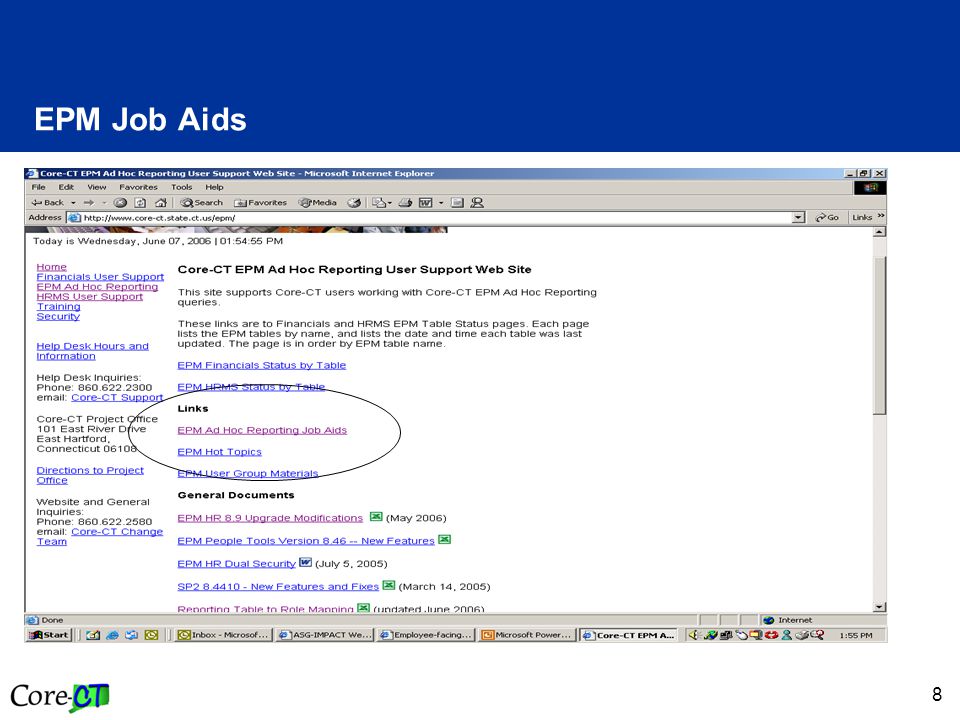Click the Discuss icon in toolbar
The width and height of the screenshot is (960, 720).
point(457,203)
